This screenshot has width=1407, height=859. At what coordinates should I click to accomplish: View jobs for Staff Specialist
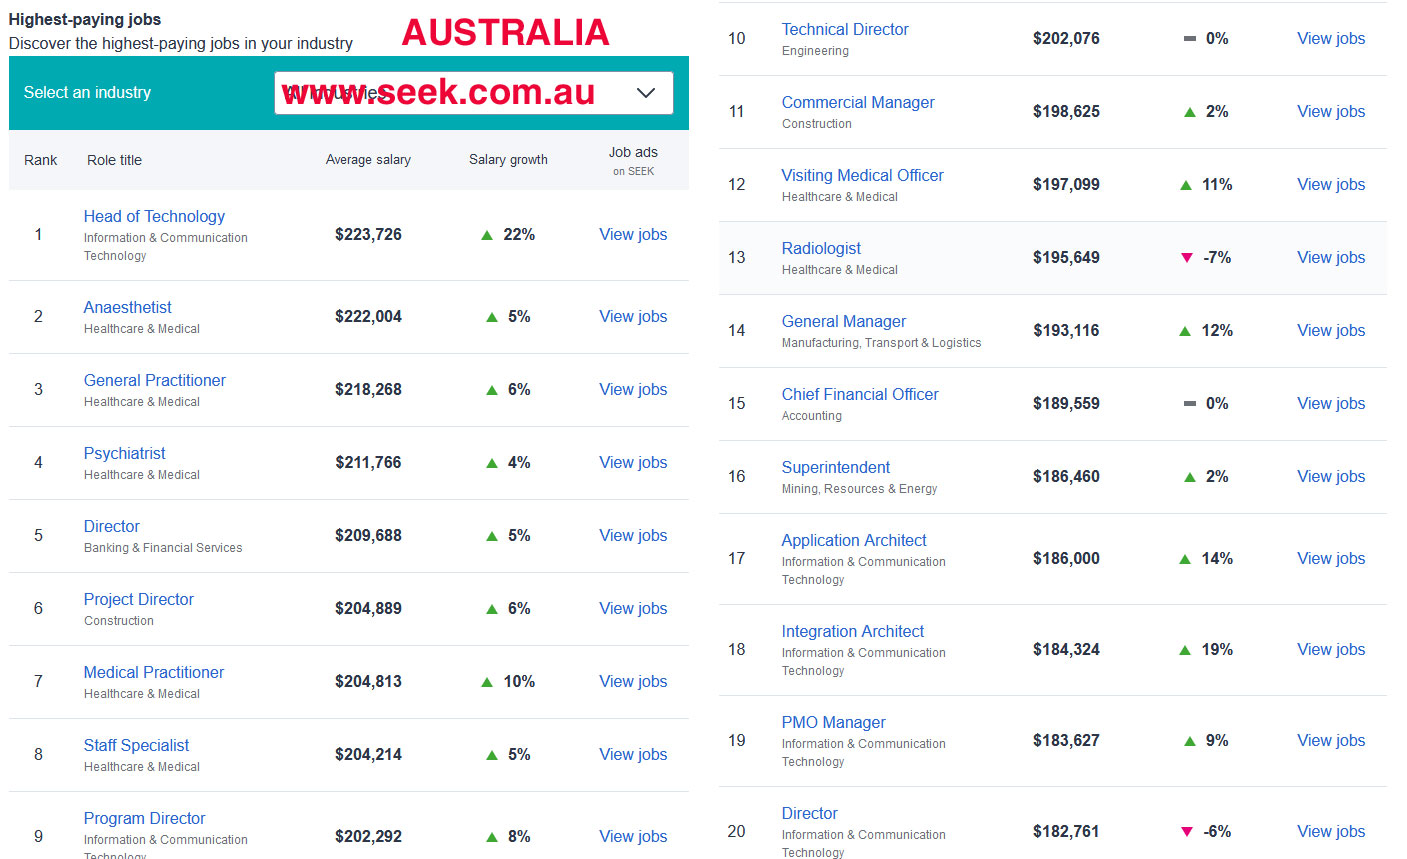click(633, 754)
